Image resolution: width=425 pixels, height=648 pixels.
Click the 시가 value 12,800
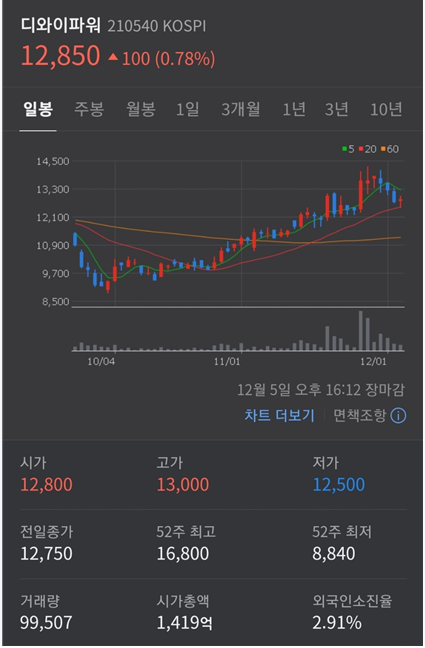[46, 484]
